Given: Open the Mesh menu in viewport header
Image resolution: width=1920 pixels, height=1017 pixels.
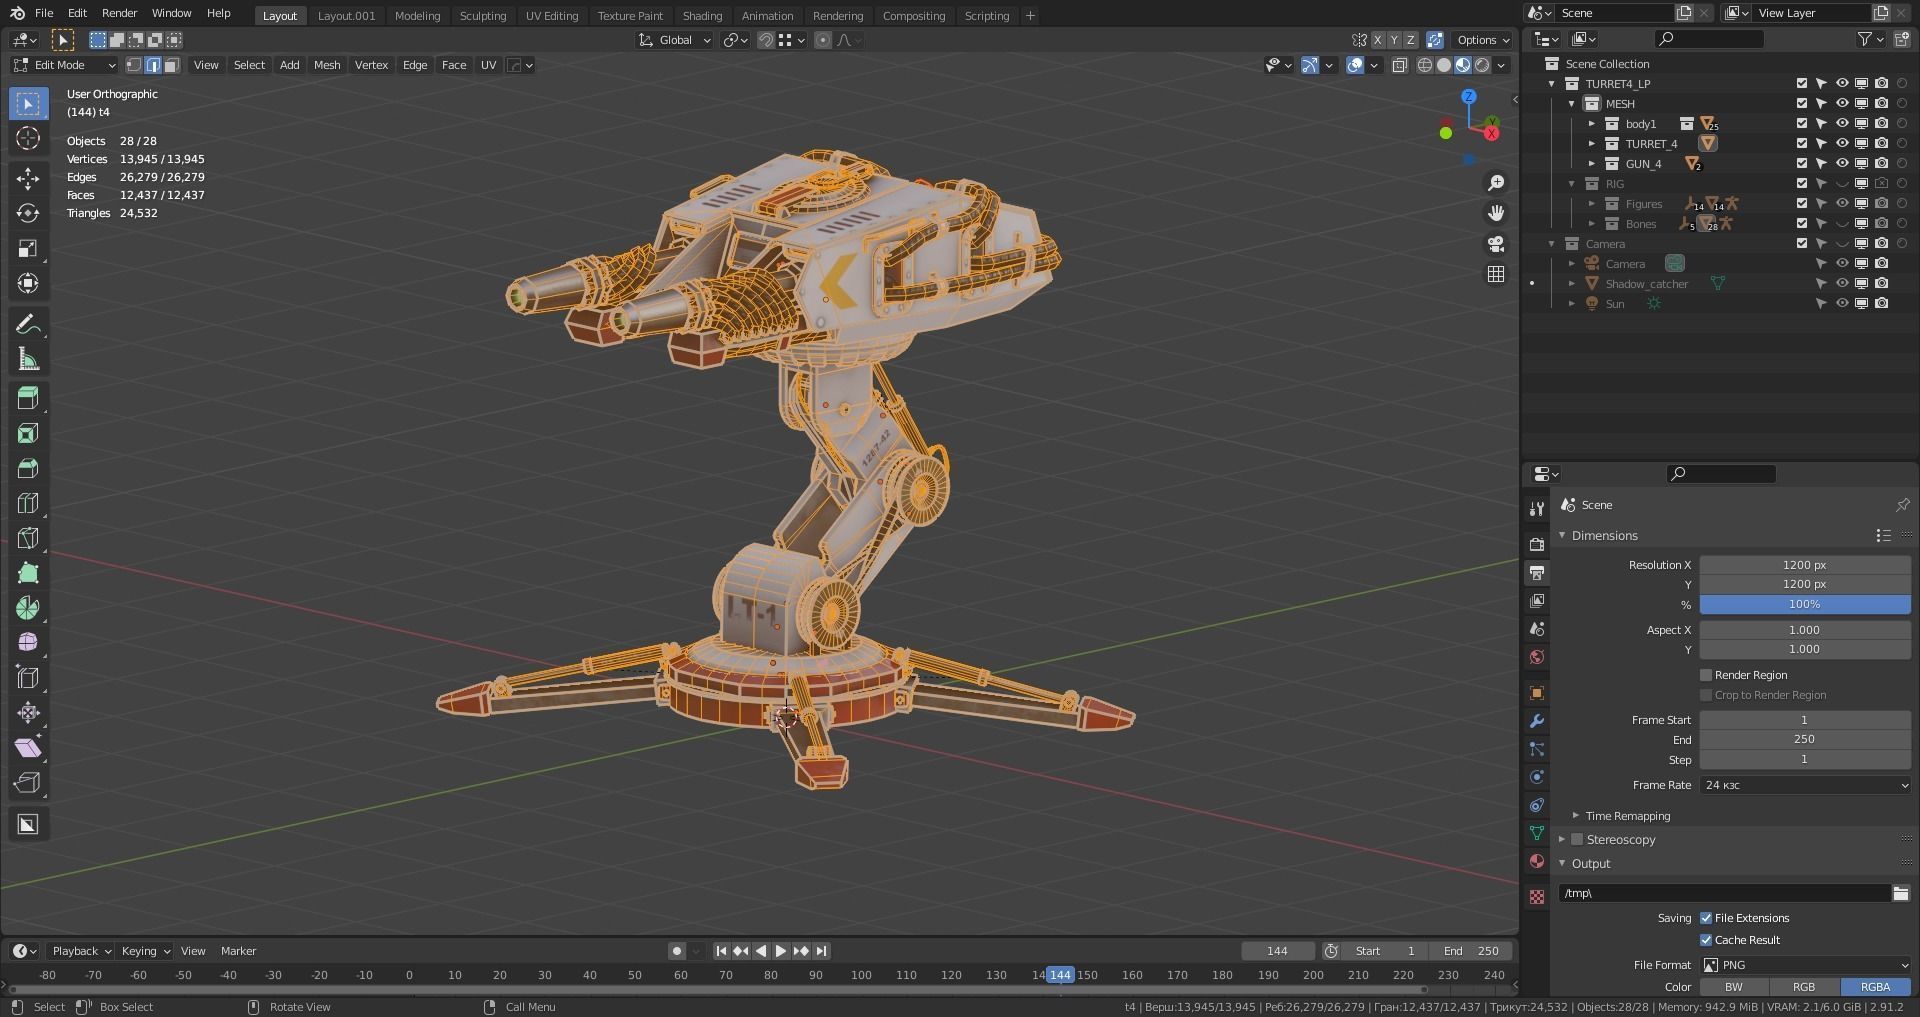Looking at the screenshot, I should (x=327, y=65).
